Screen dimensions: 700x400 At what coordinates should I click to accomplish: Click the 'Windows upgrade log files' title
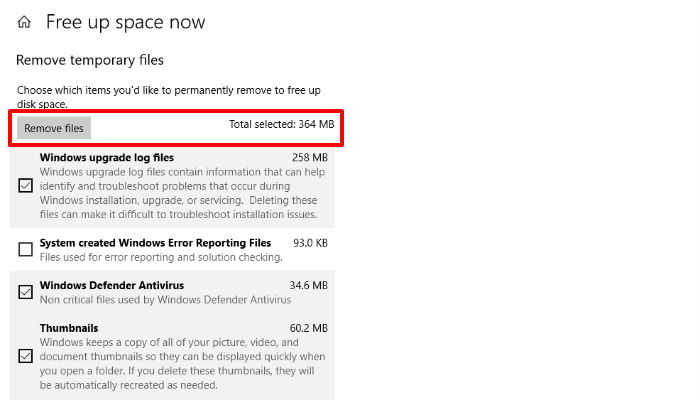107,158
